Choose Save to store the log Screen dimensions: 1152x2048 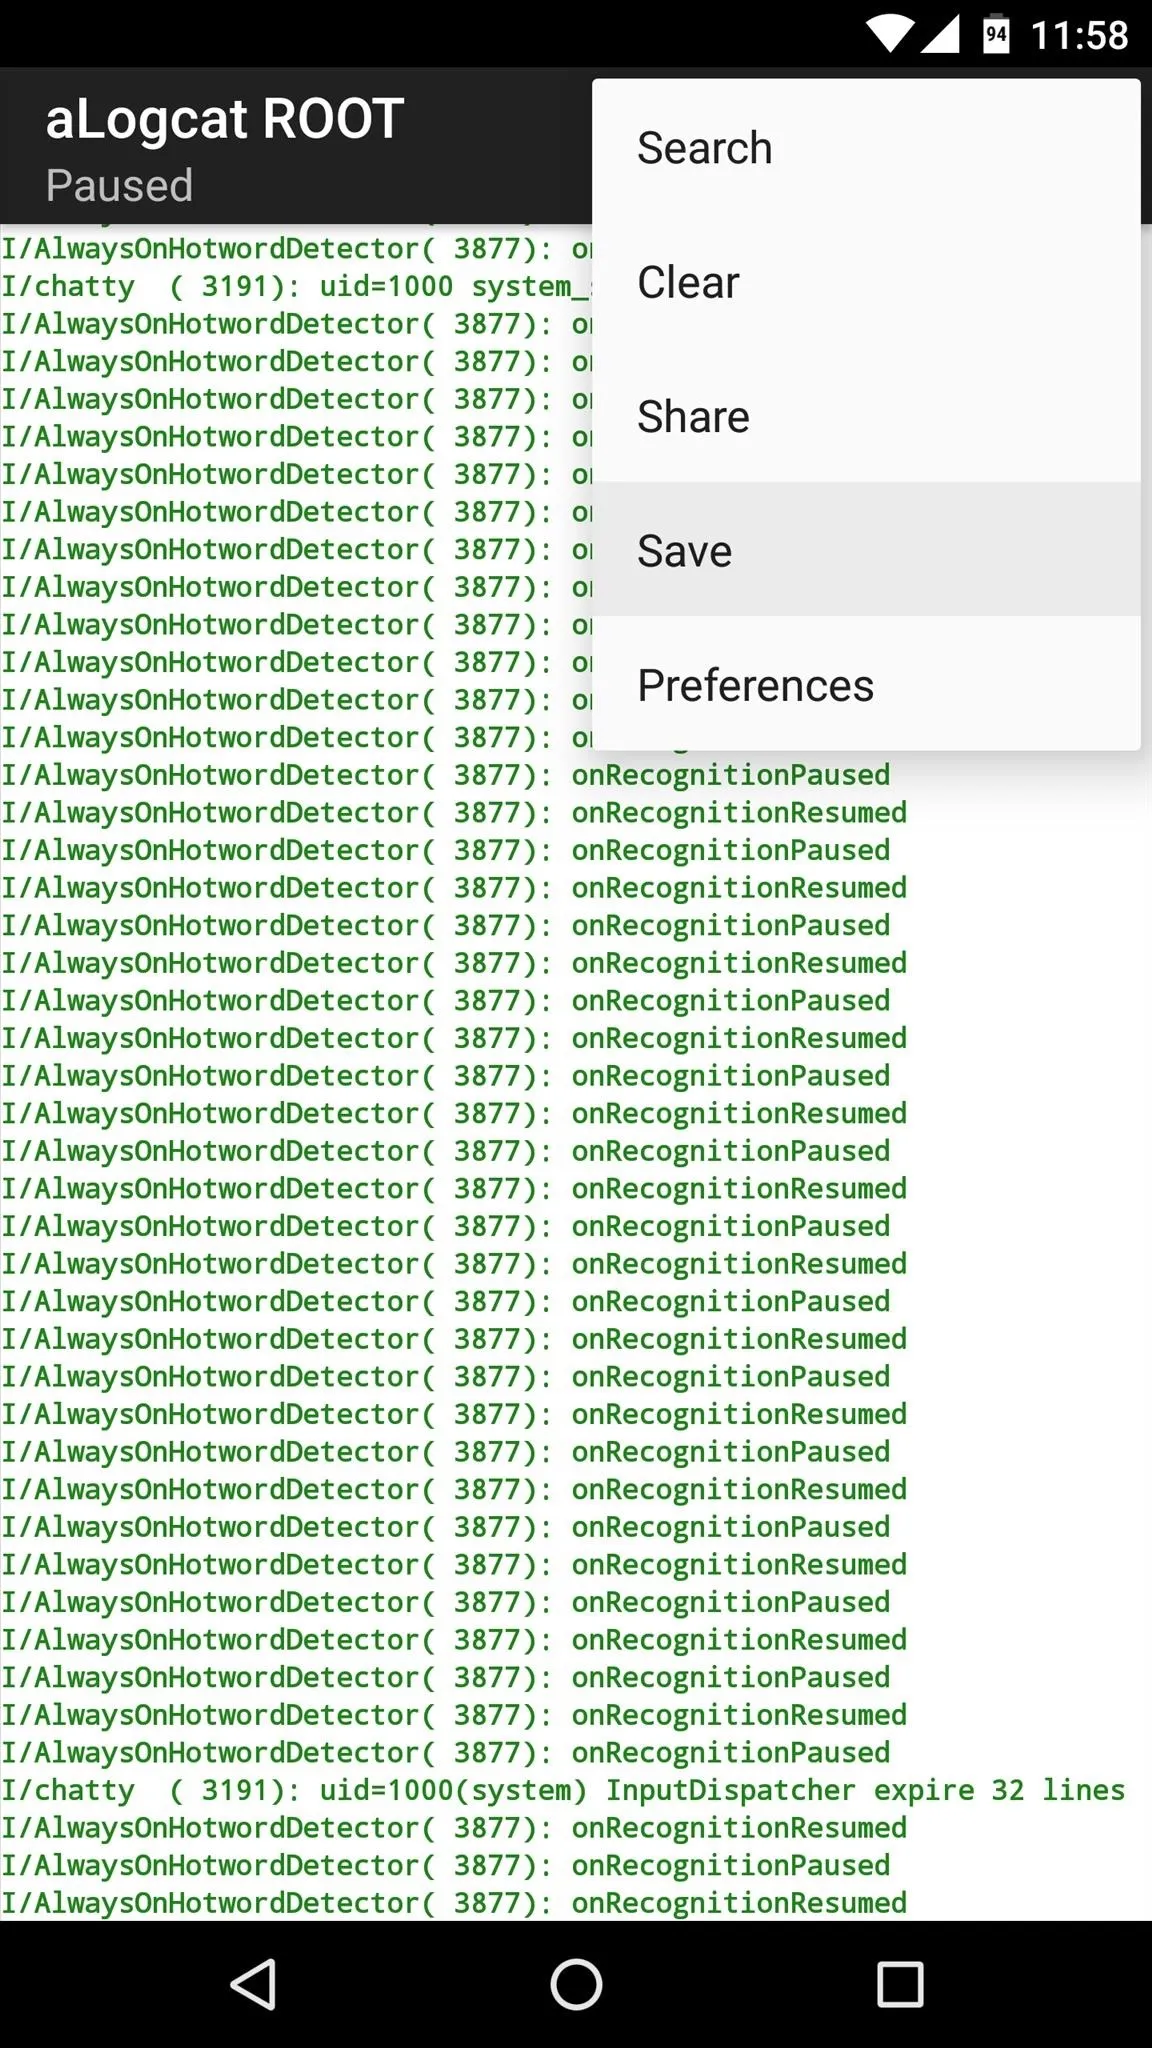[x=866, y=550]
